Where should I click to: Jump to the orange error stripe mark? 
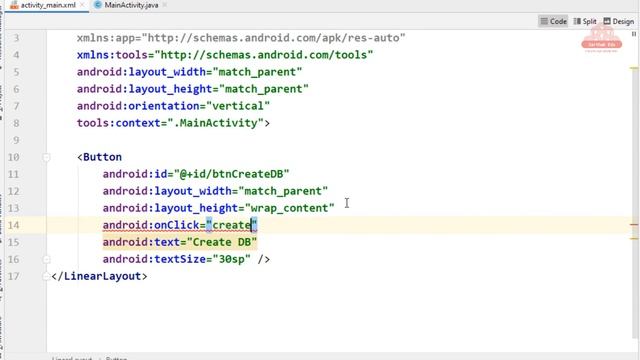click(634, 225)
